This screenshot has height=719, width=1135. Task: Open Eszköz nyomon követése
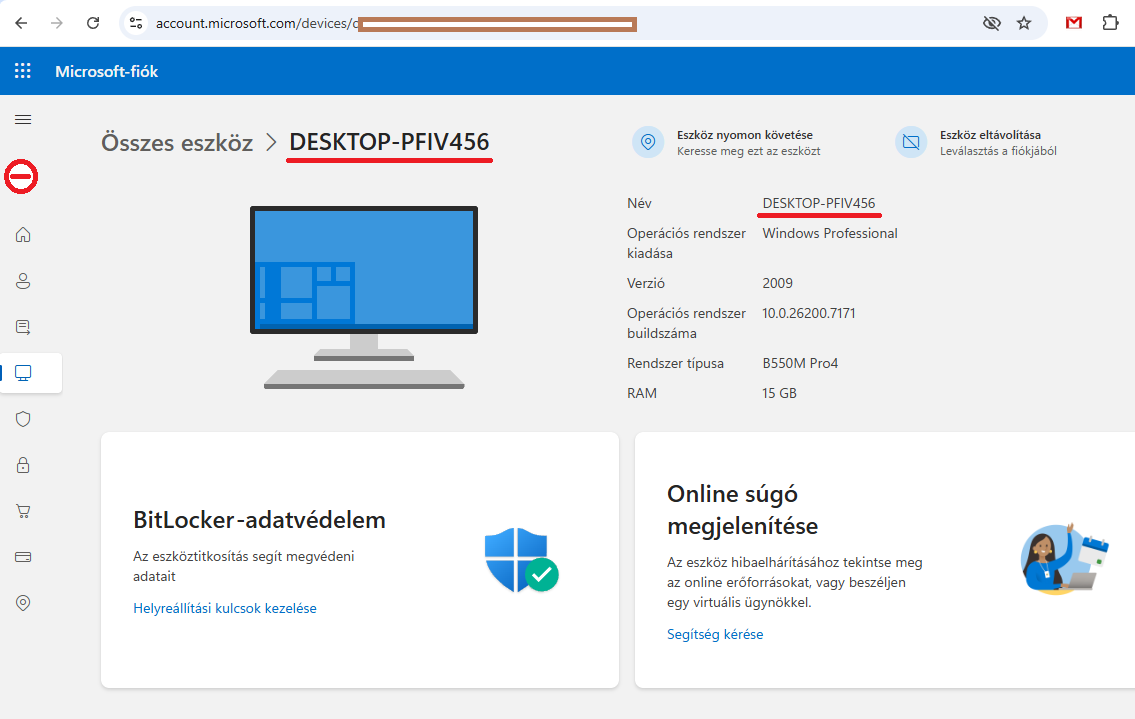tap(745, 135)
